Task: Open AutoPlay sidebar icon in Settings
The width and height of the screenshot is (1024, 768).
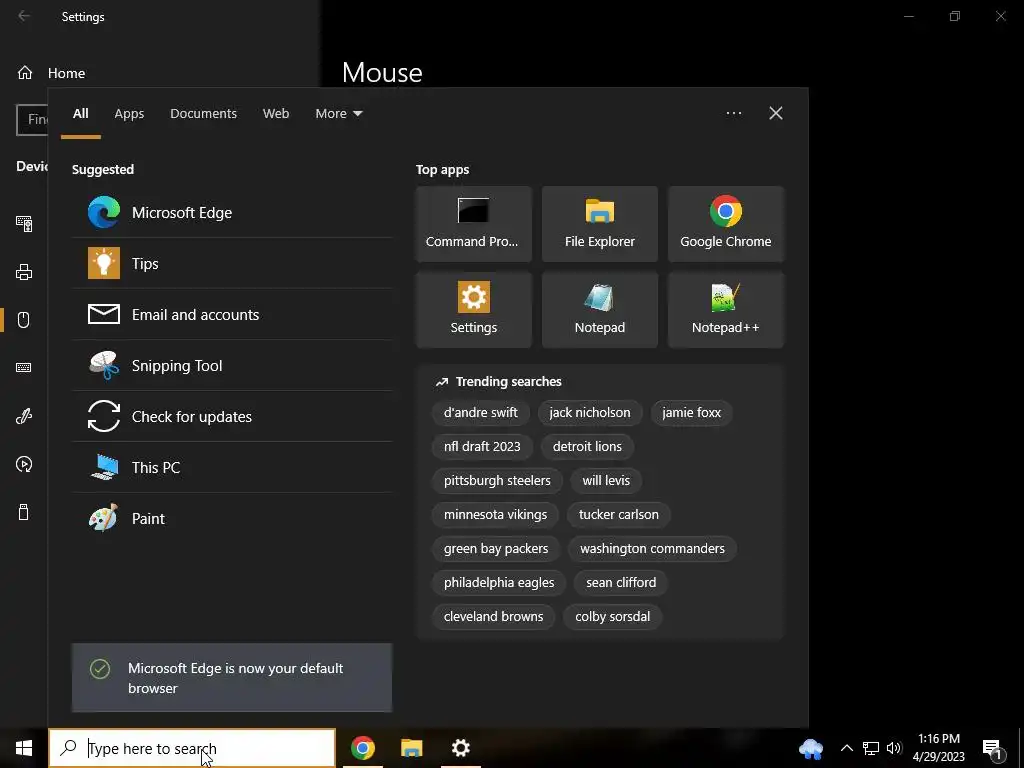Action: 24,464
